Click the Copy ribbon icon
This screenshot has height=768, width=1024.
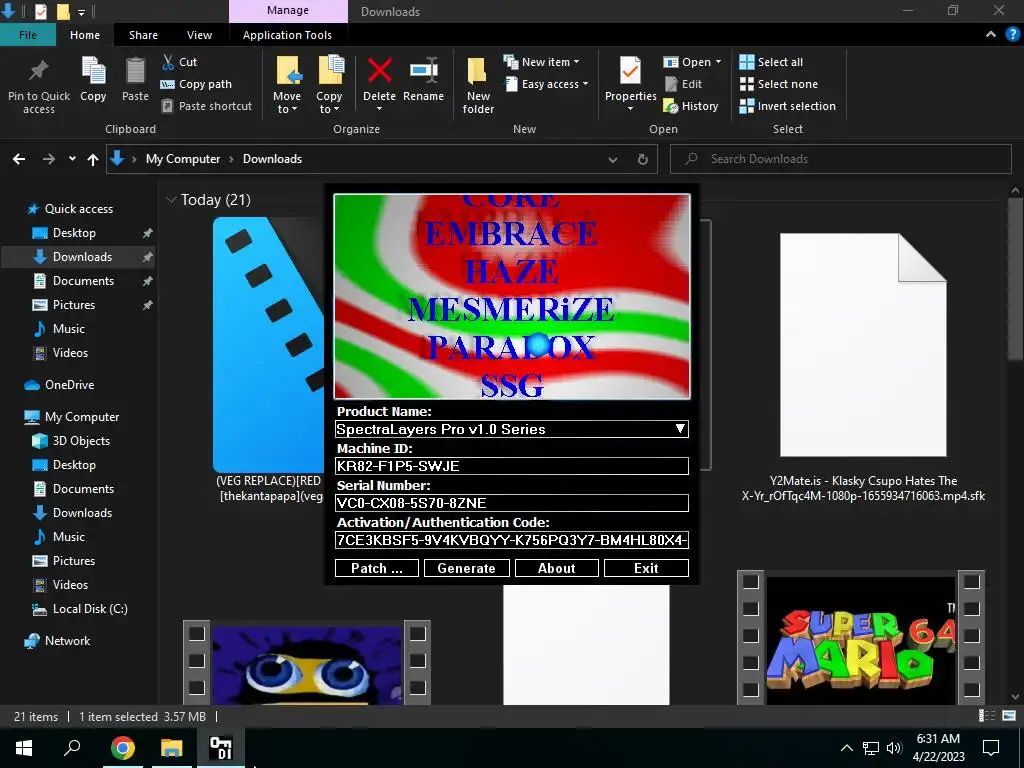pos(93,71)
